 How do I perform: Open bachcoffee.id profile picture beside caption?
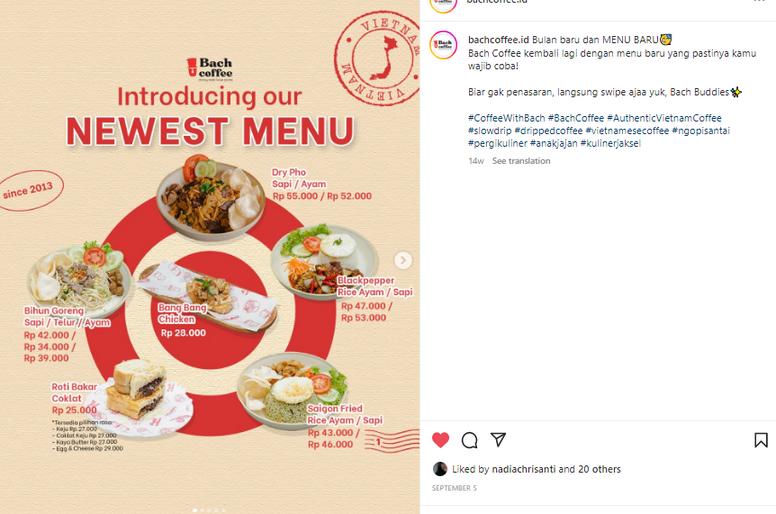443,45
